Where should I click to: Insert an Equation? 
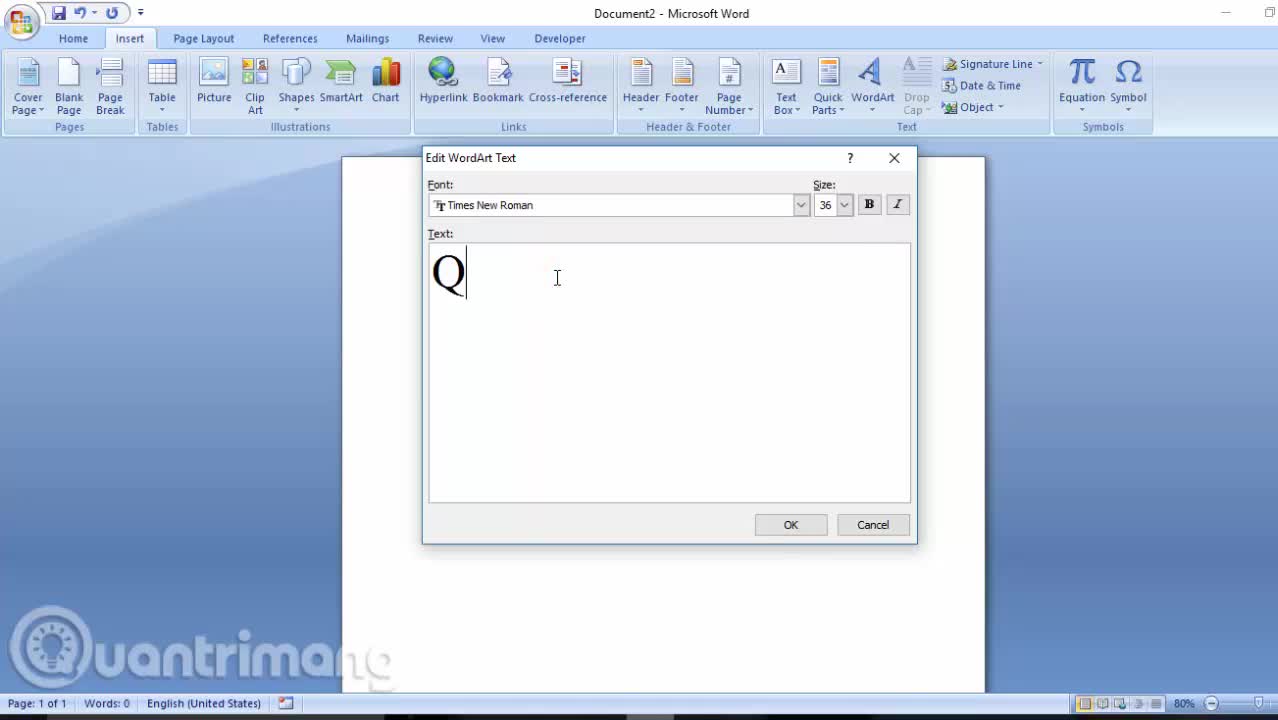(1082, 87)
